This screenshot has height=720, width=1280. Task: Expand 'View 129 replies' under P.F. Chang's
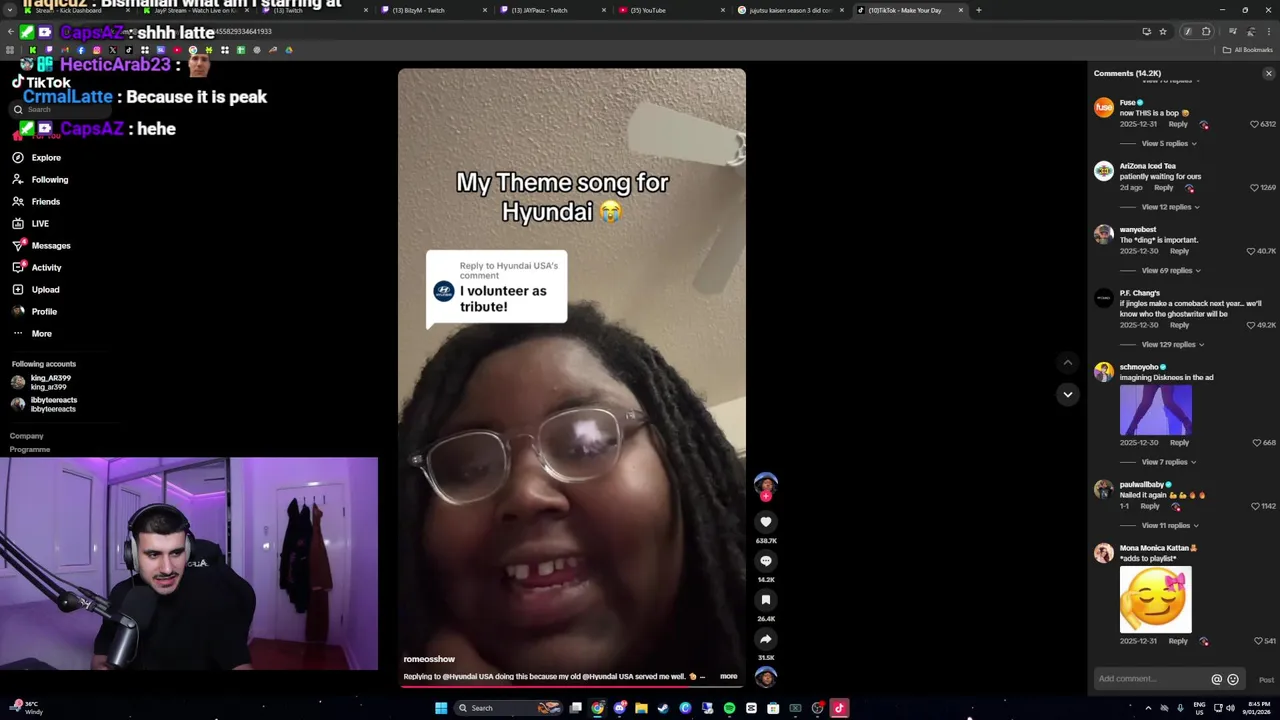click(1172, 344)
